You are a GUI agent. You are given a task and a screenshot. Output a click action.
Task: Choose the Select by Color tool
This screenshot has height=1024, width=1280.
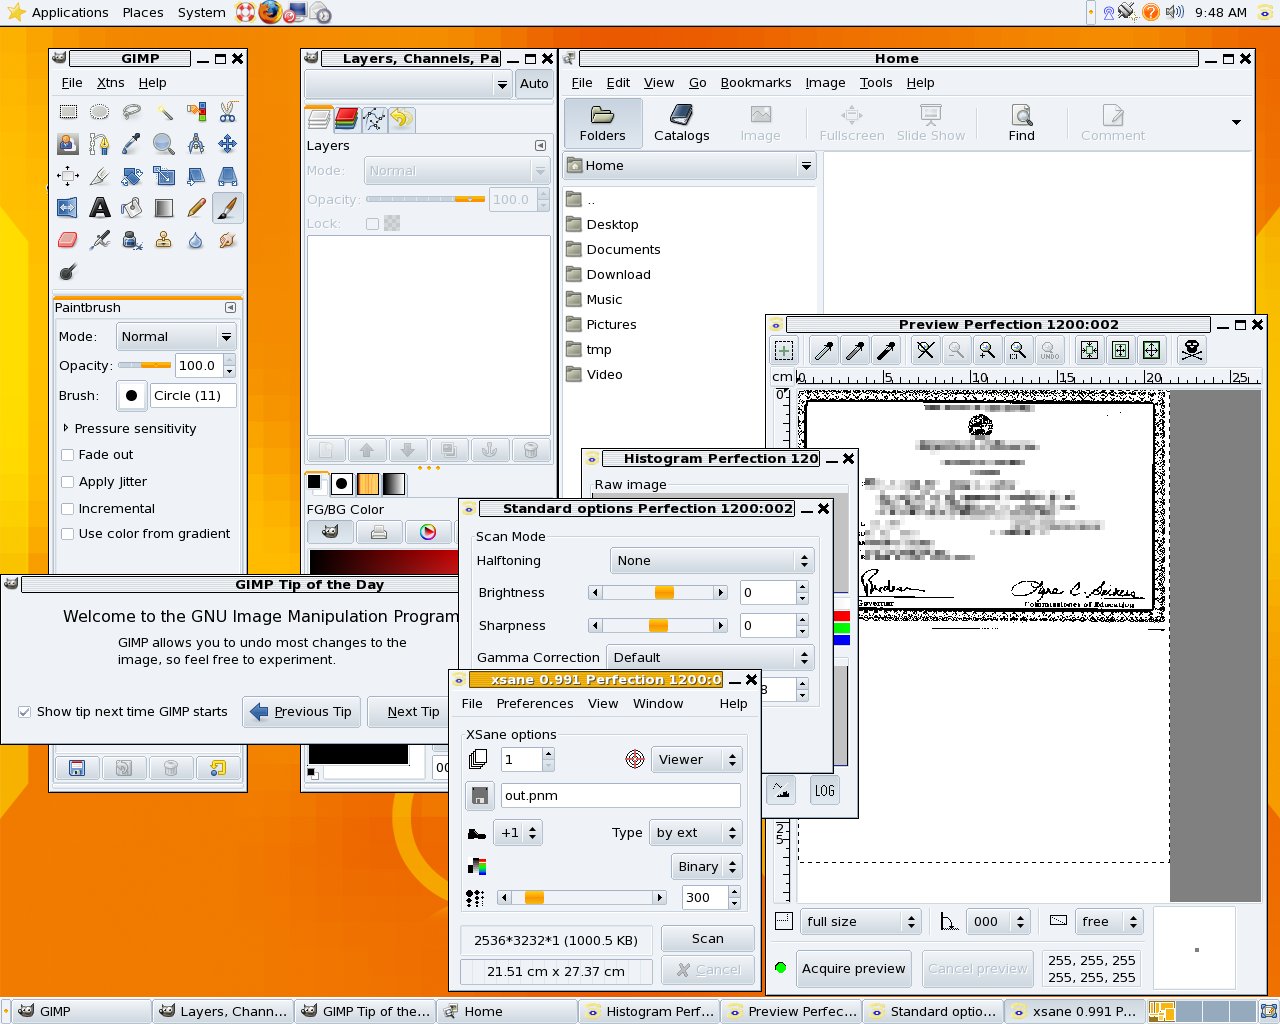(196, 112)
